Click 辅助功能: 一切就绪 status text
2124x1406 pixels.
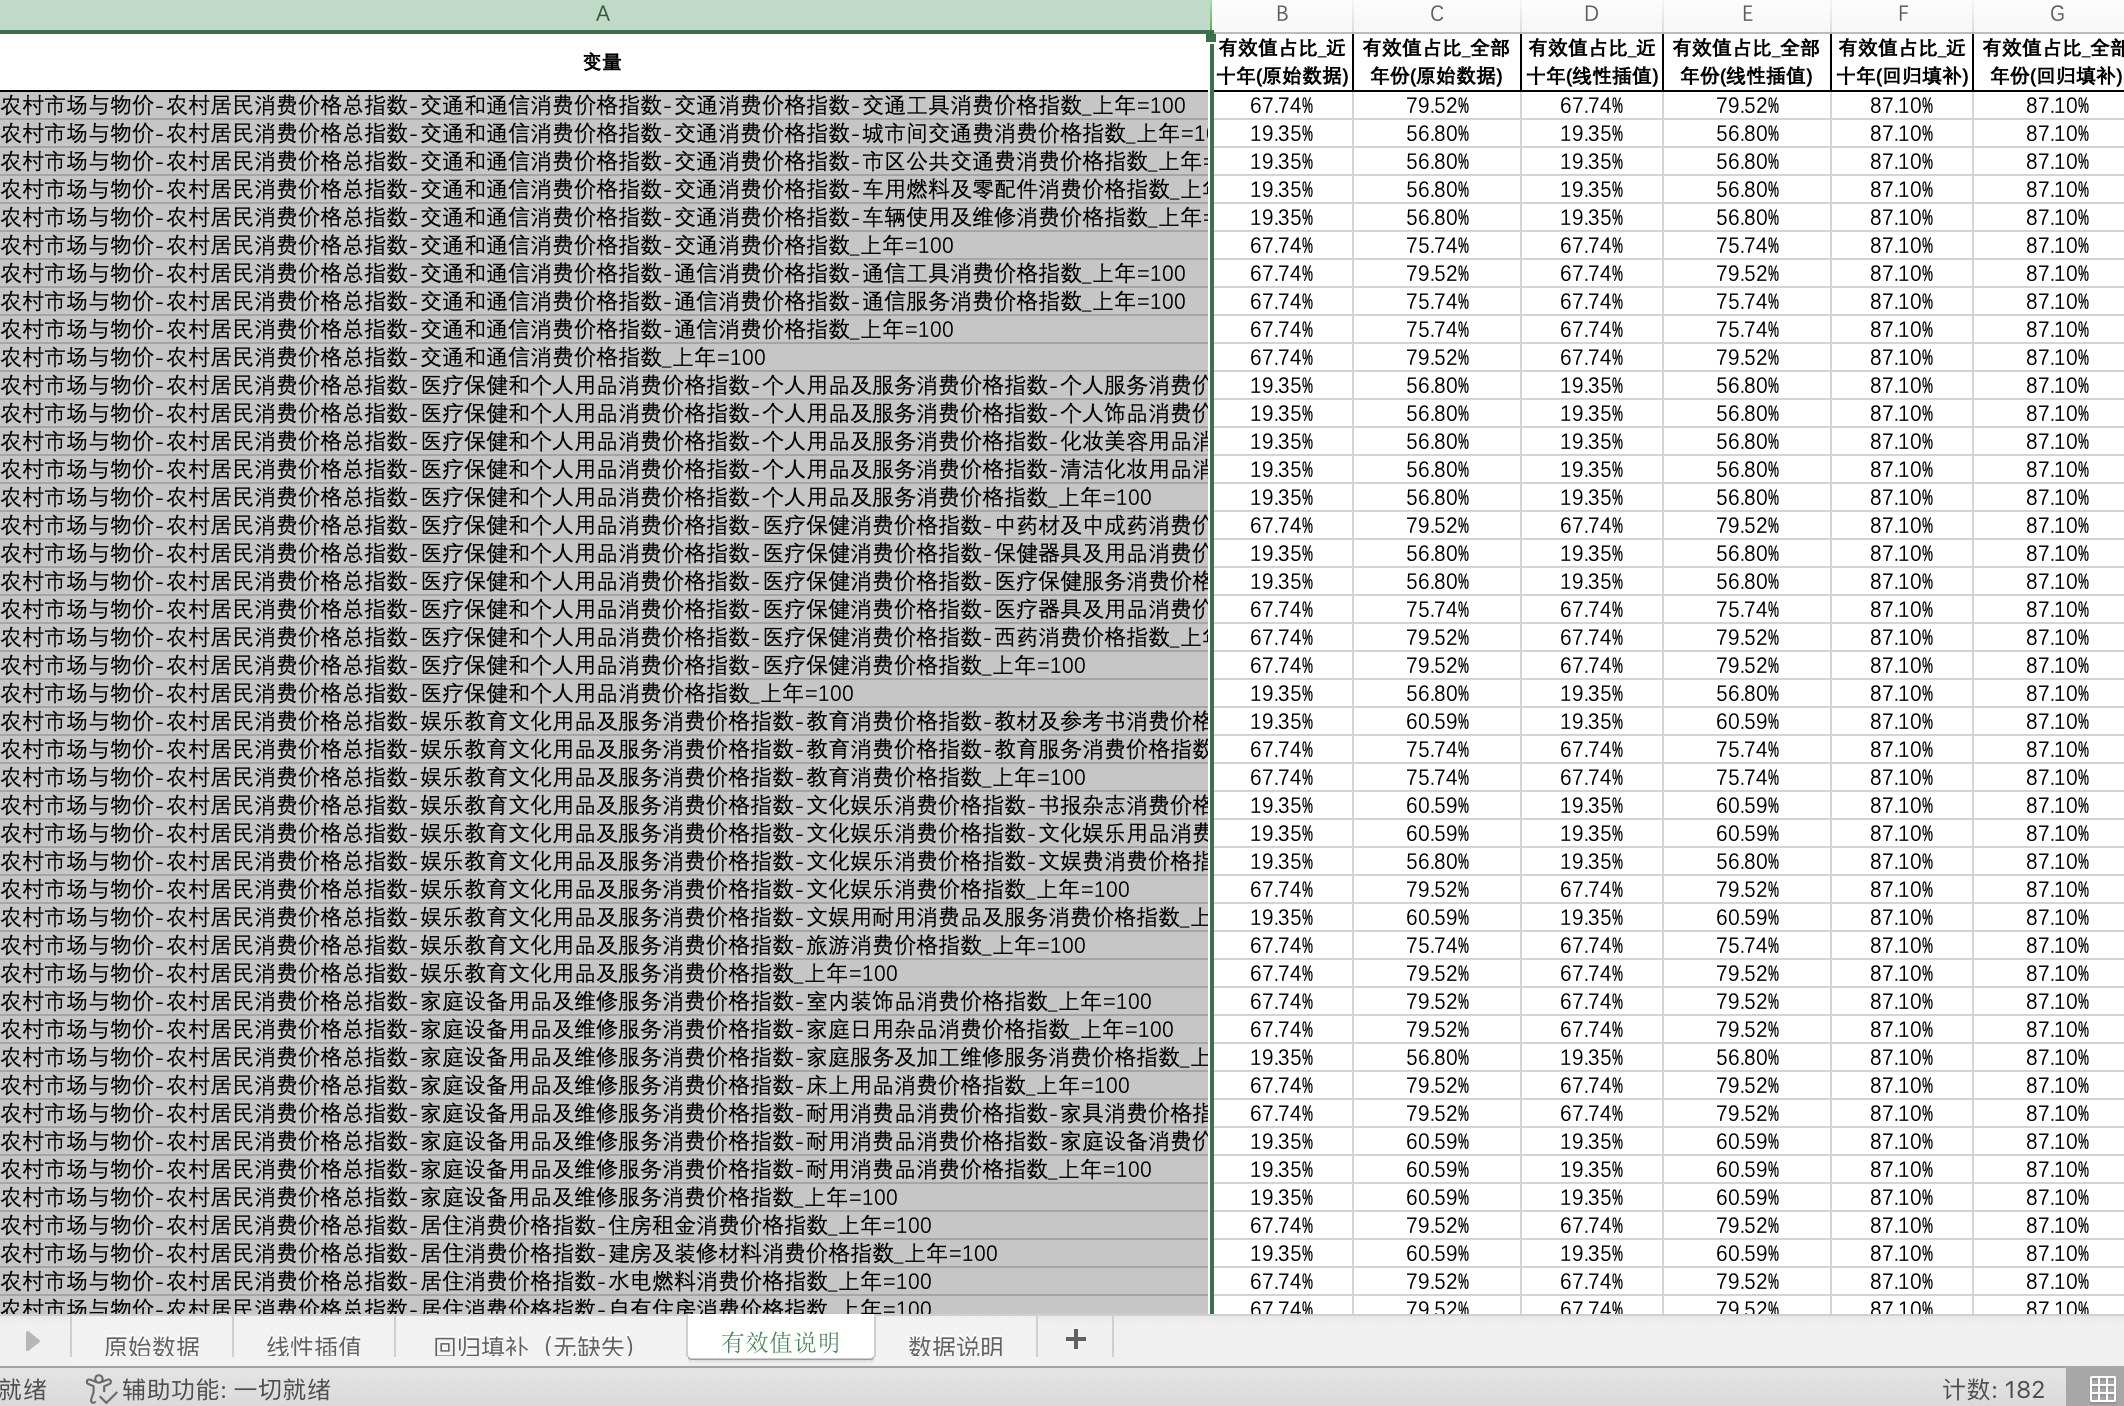coord(226,1389)
